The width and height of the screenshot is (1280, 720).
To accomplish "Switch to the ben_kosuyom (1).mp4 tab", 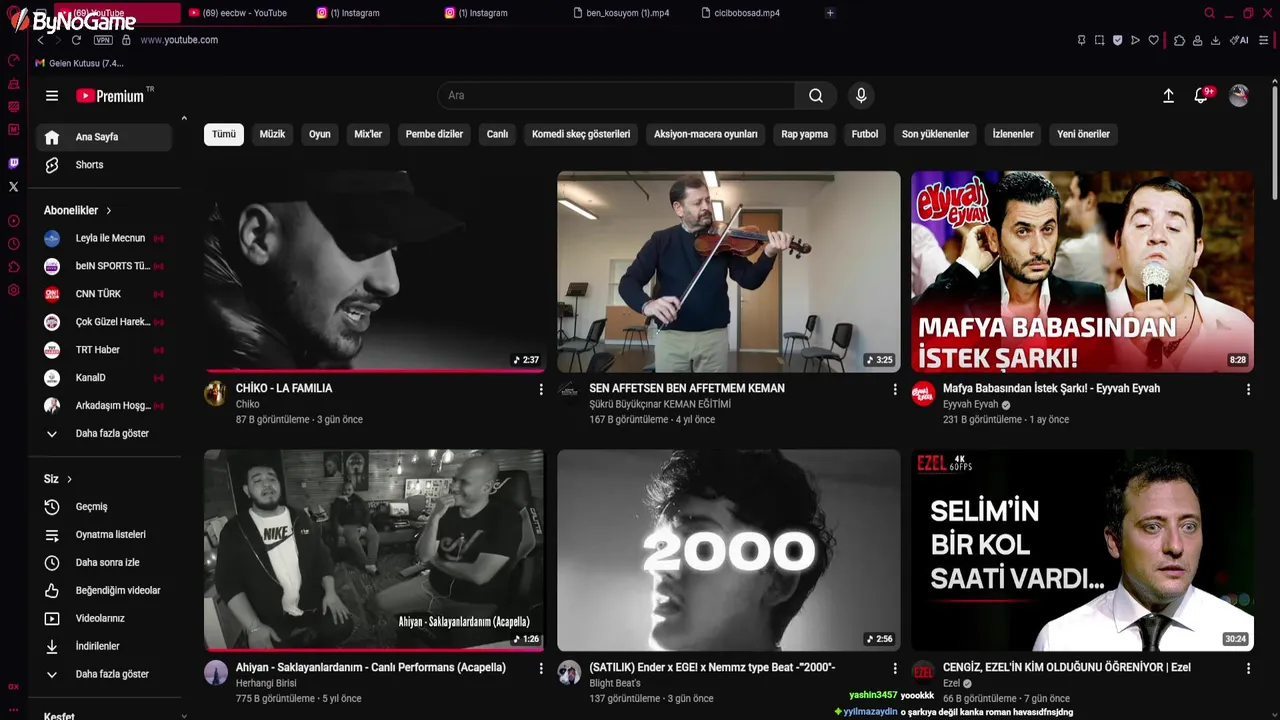I will click(627, 13).
